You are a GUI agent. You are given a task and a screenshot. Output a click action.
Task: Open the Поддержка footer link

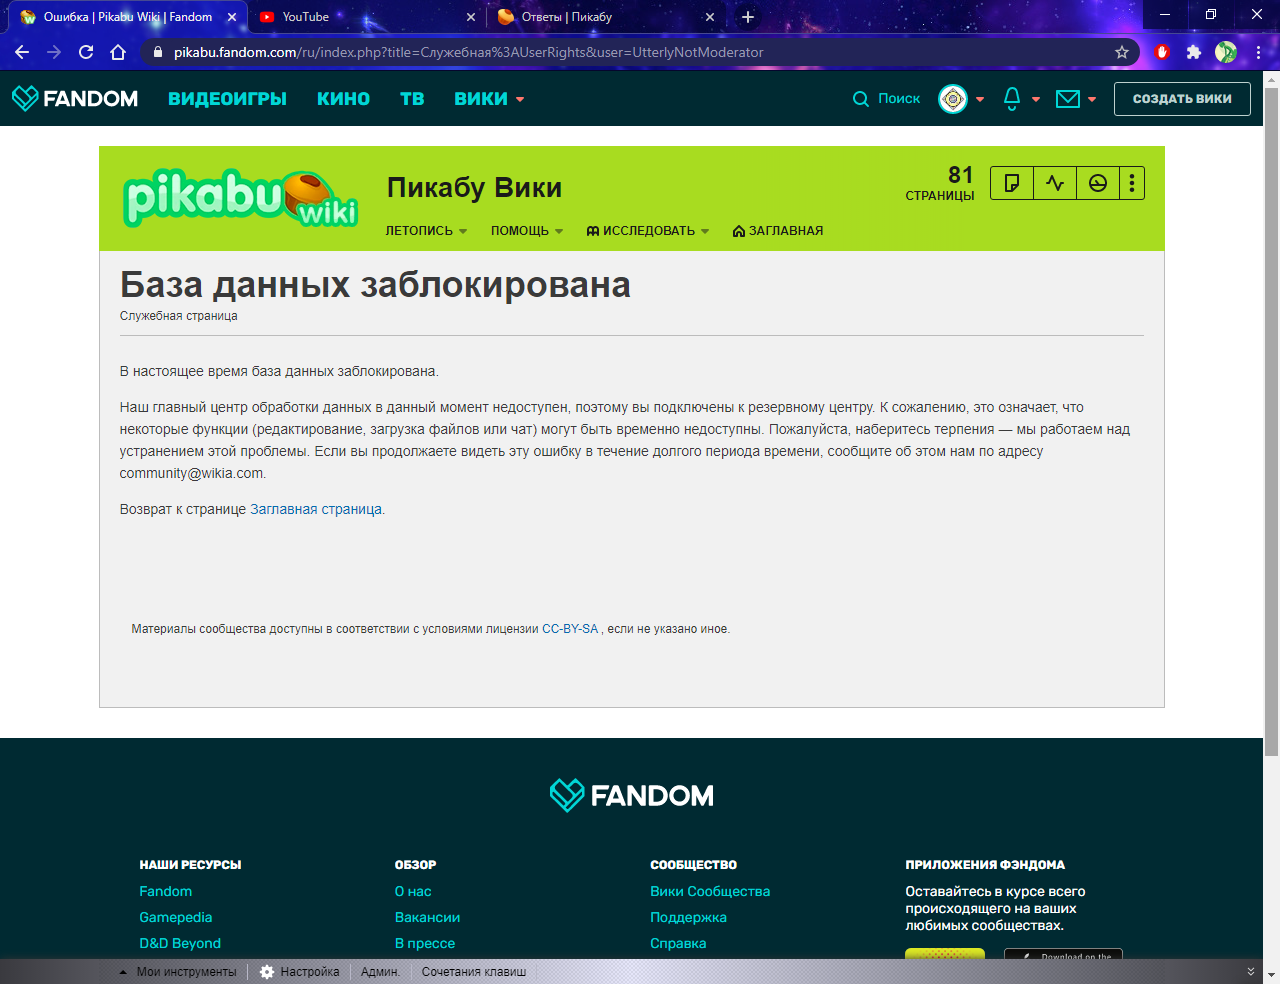coord(688,917)
